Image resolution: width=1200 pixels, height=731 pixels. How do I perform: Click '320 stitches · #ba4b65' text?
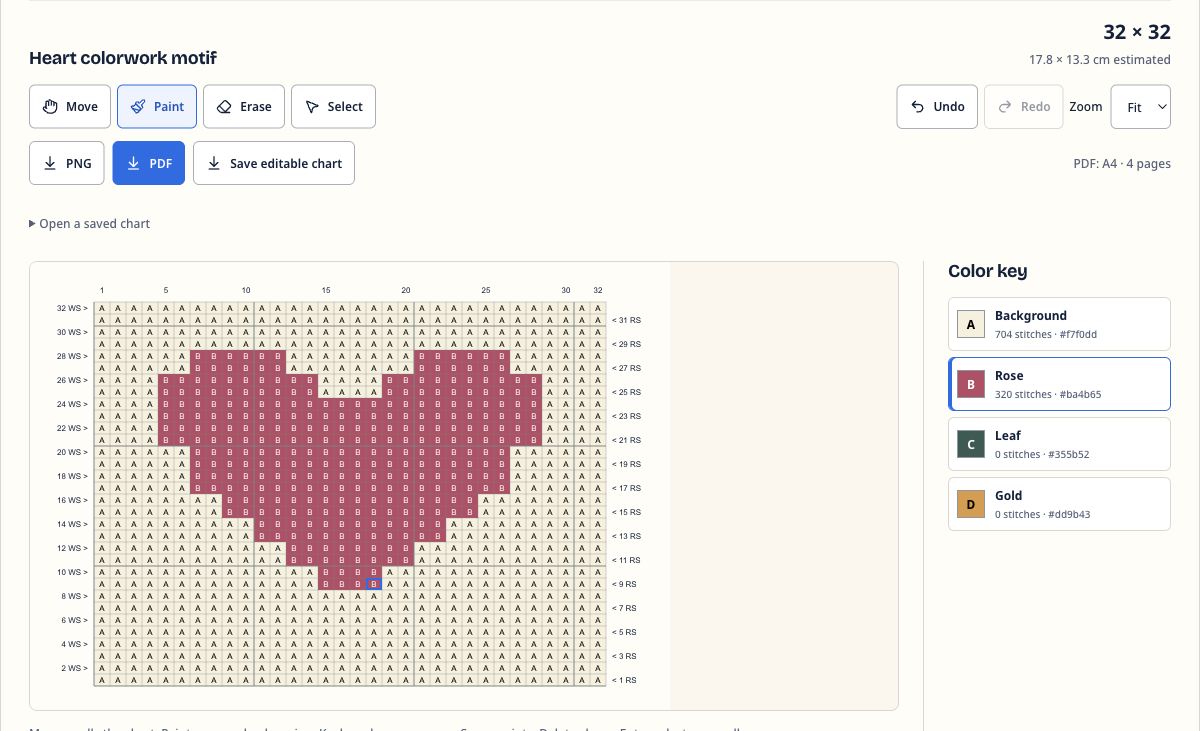click(1048, 394)
